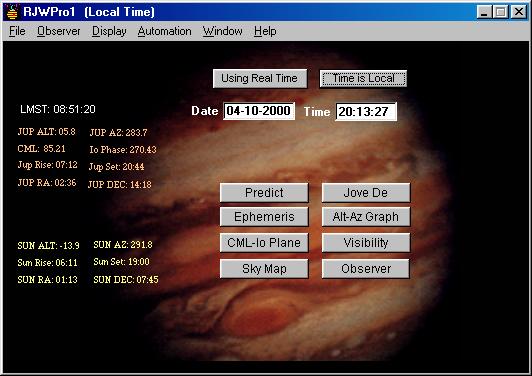Screen dimensions: 532x376
Task: Open the Sky Map
Action: click(x=264, y=269)
